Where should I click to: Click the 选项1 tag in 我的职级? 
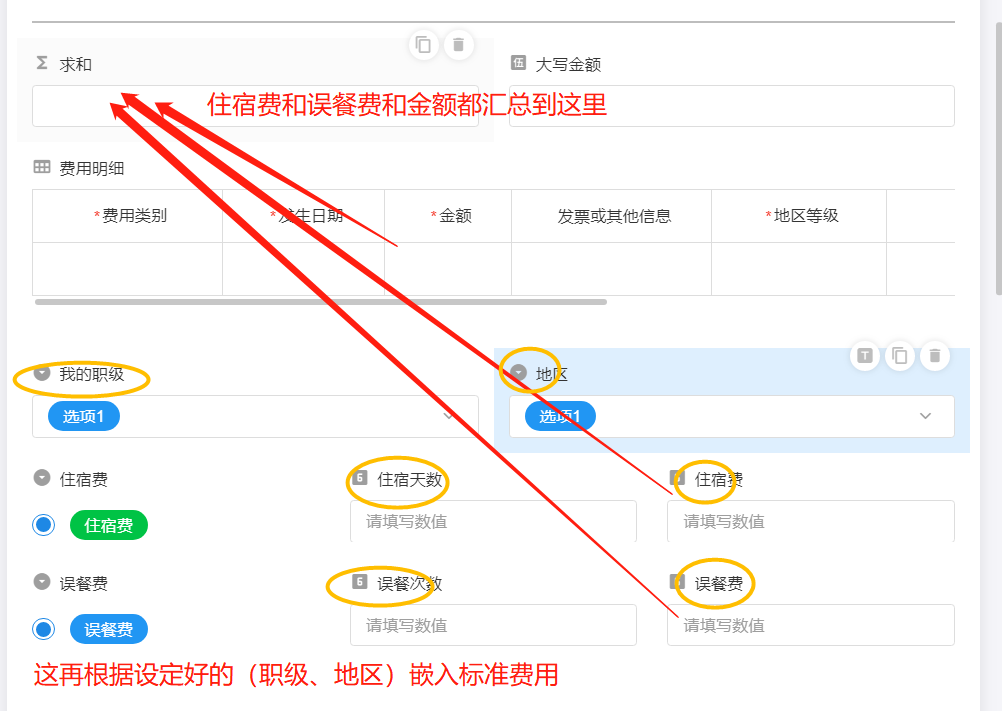tap(84, 417)
